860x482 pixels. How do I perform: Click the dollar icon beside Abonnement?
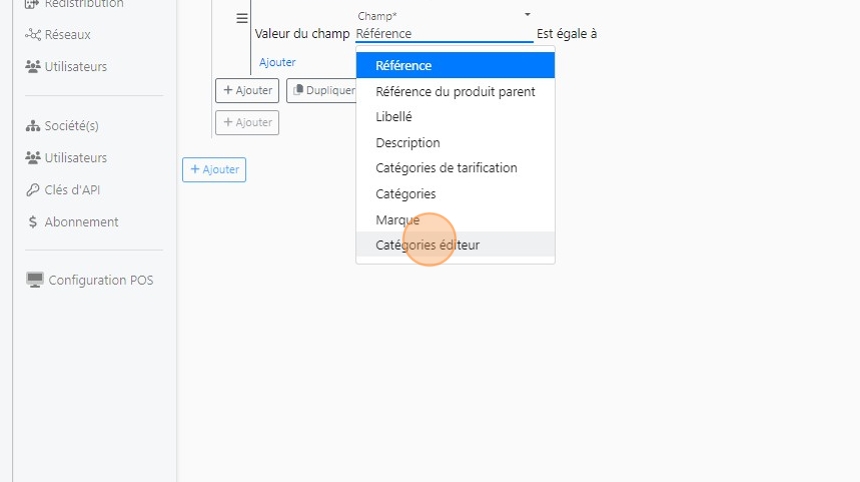tap(33, 222)
